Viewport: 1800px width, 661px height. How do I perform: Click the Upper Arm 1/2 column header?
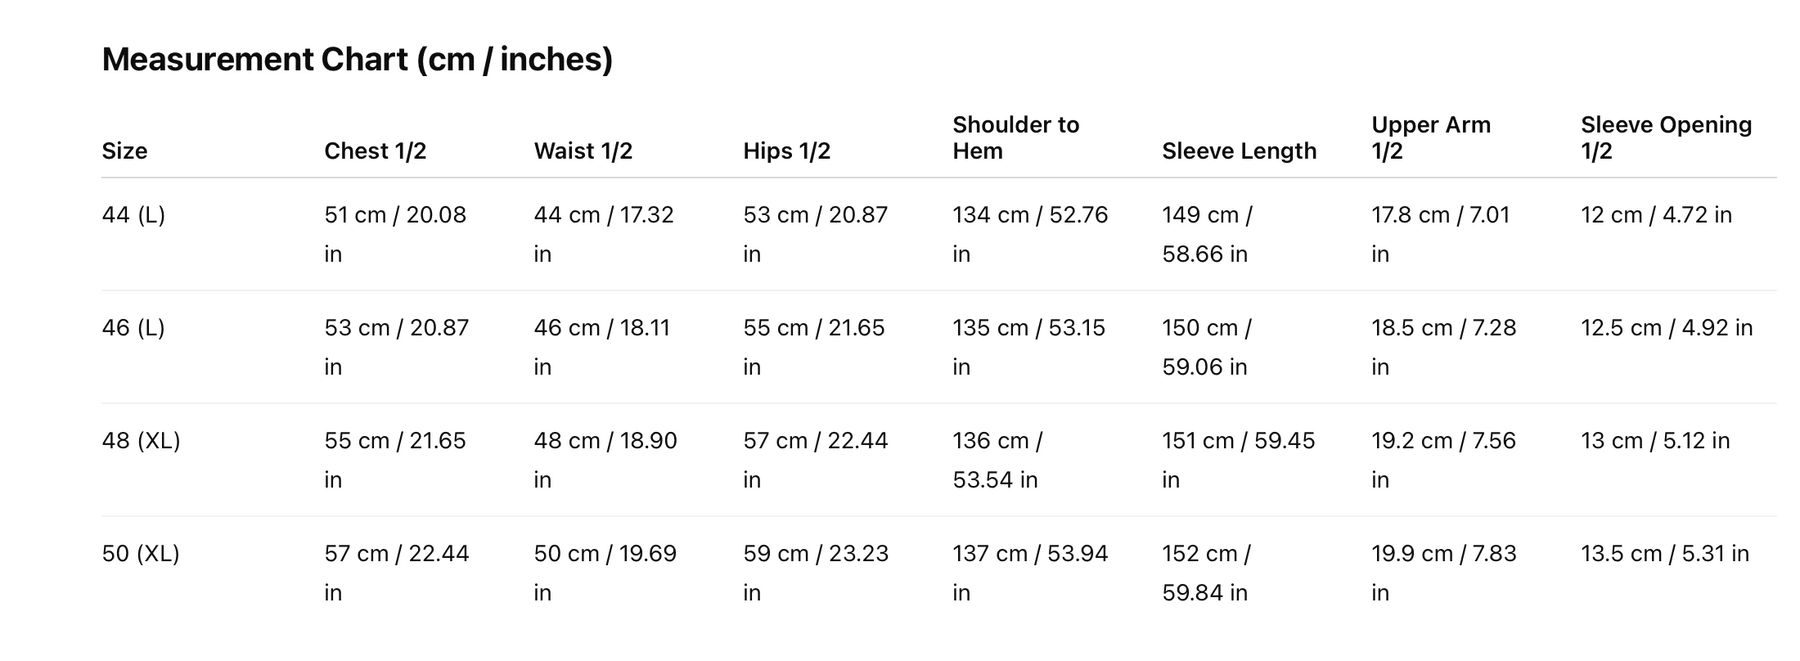(1430, 138)
